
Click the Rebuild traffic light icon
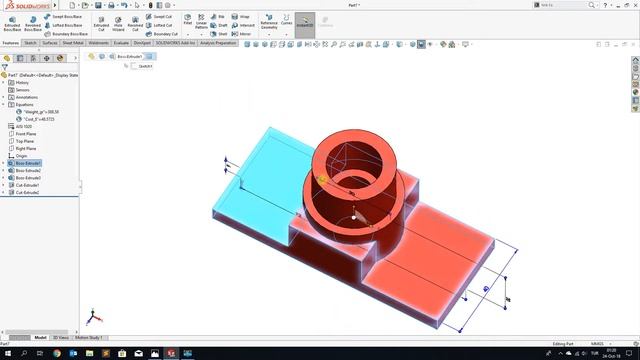[151, 5]
